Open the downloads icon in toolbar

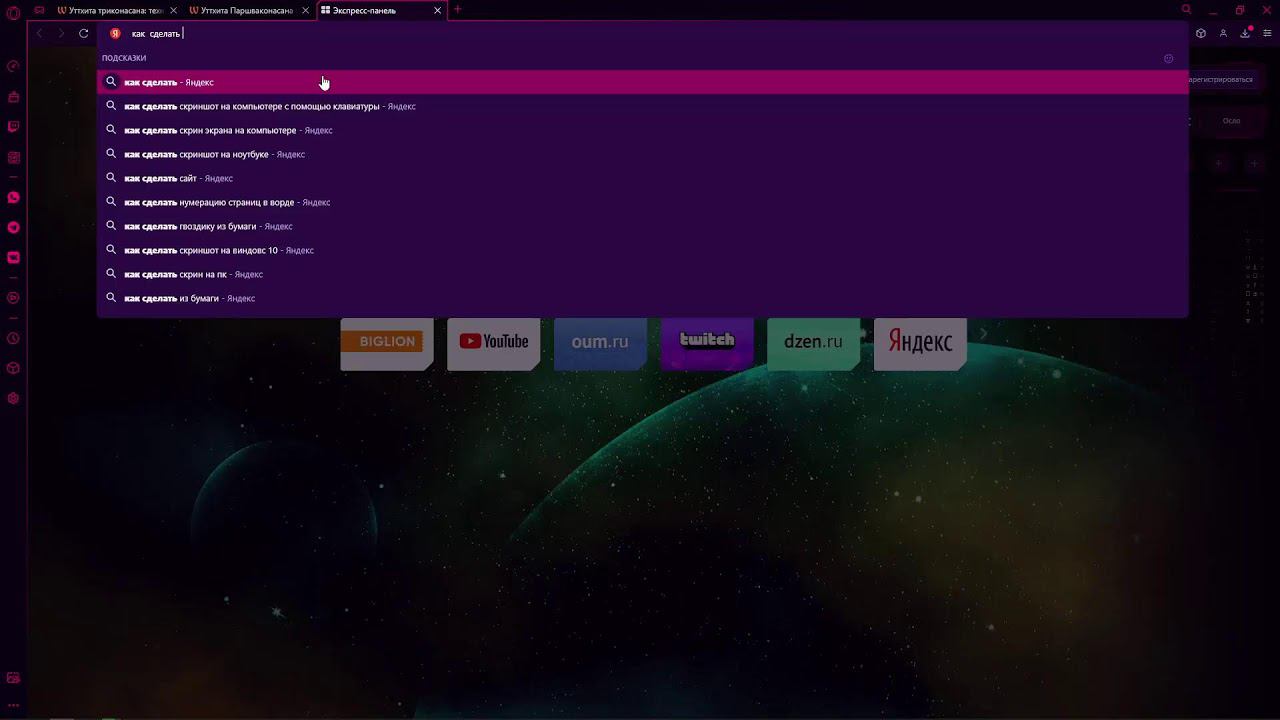pyautogui.click(x=1245, y=33)
